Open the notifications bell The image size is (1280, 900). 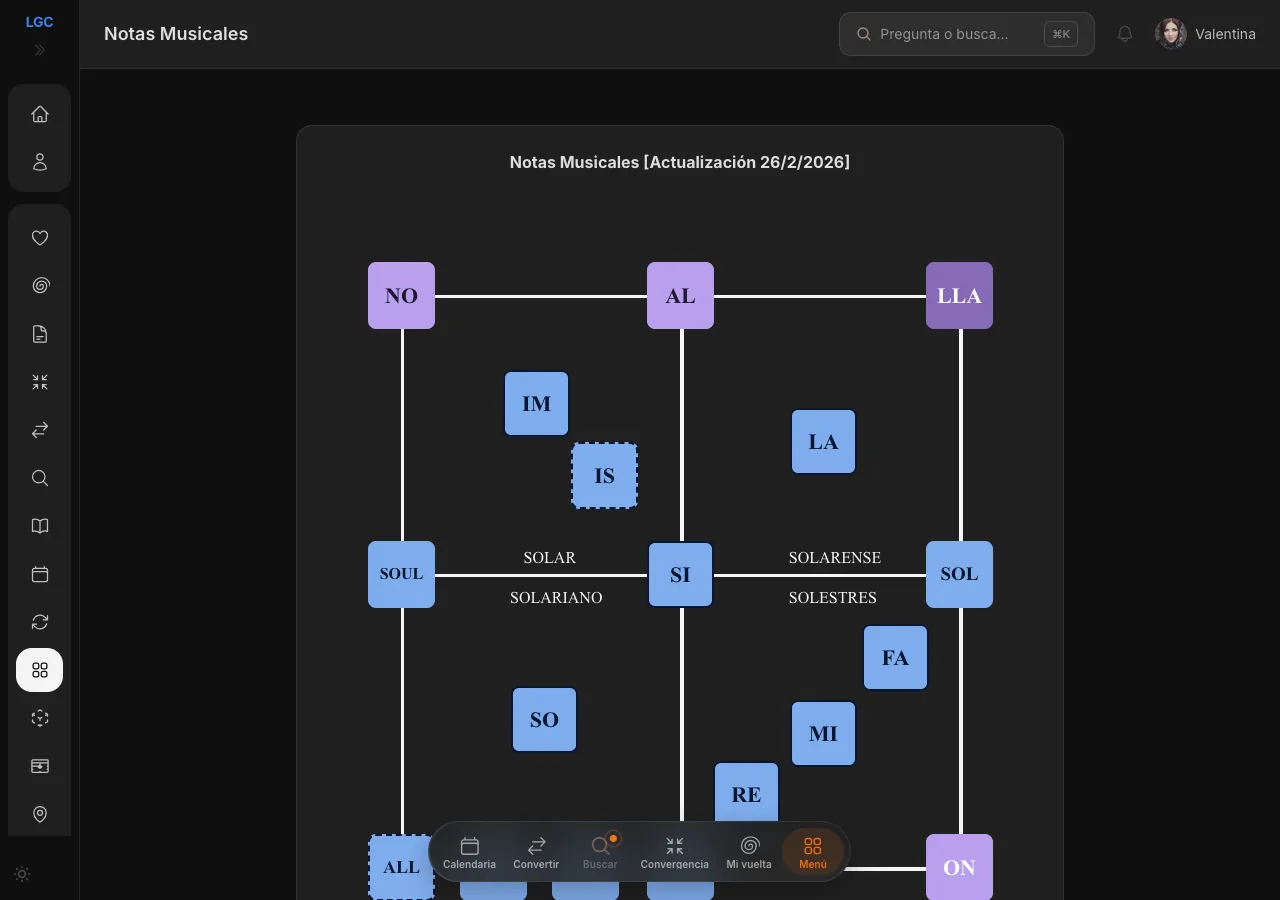tap(1125, 34)
